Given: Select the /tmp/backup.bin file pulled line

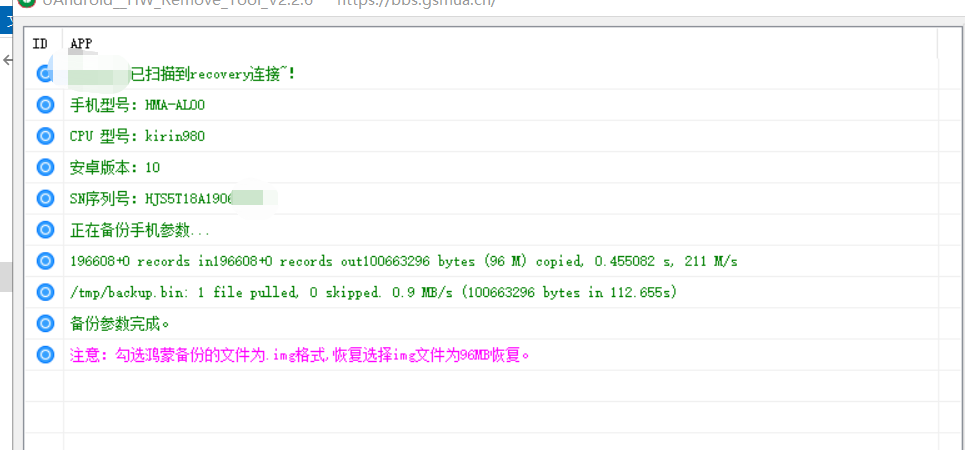Looking at the screenshot, I should point(374,293).
